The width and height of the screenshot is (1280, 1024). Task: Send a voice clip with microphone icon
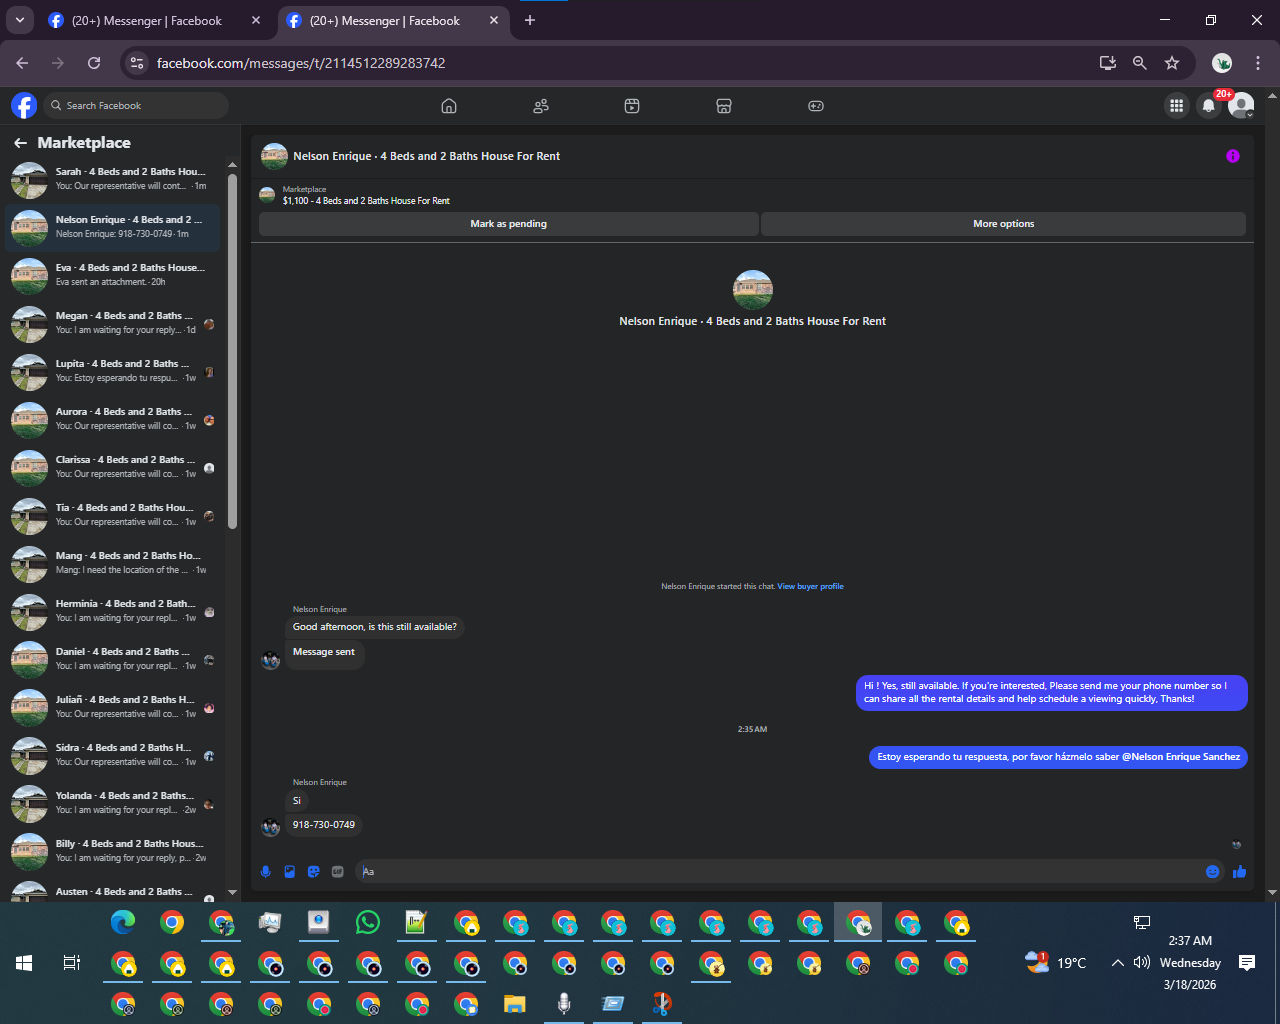[266, 872]
